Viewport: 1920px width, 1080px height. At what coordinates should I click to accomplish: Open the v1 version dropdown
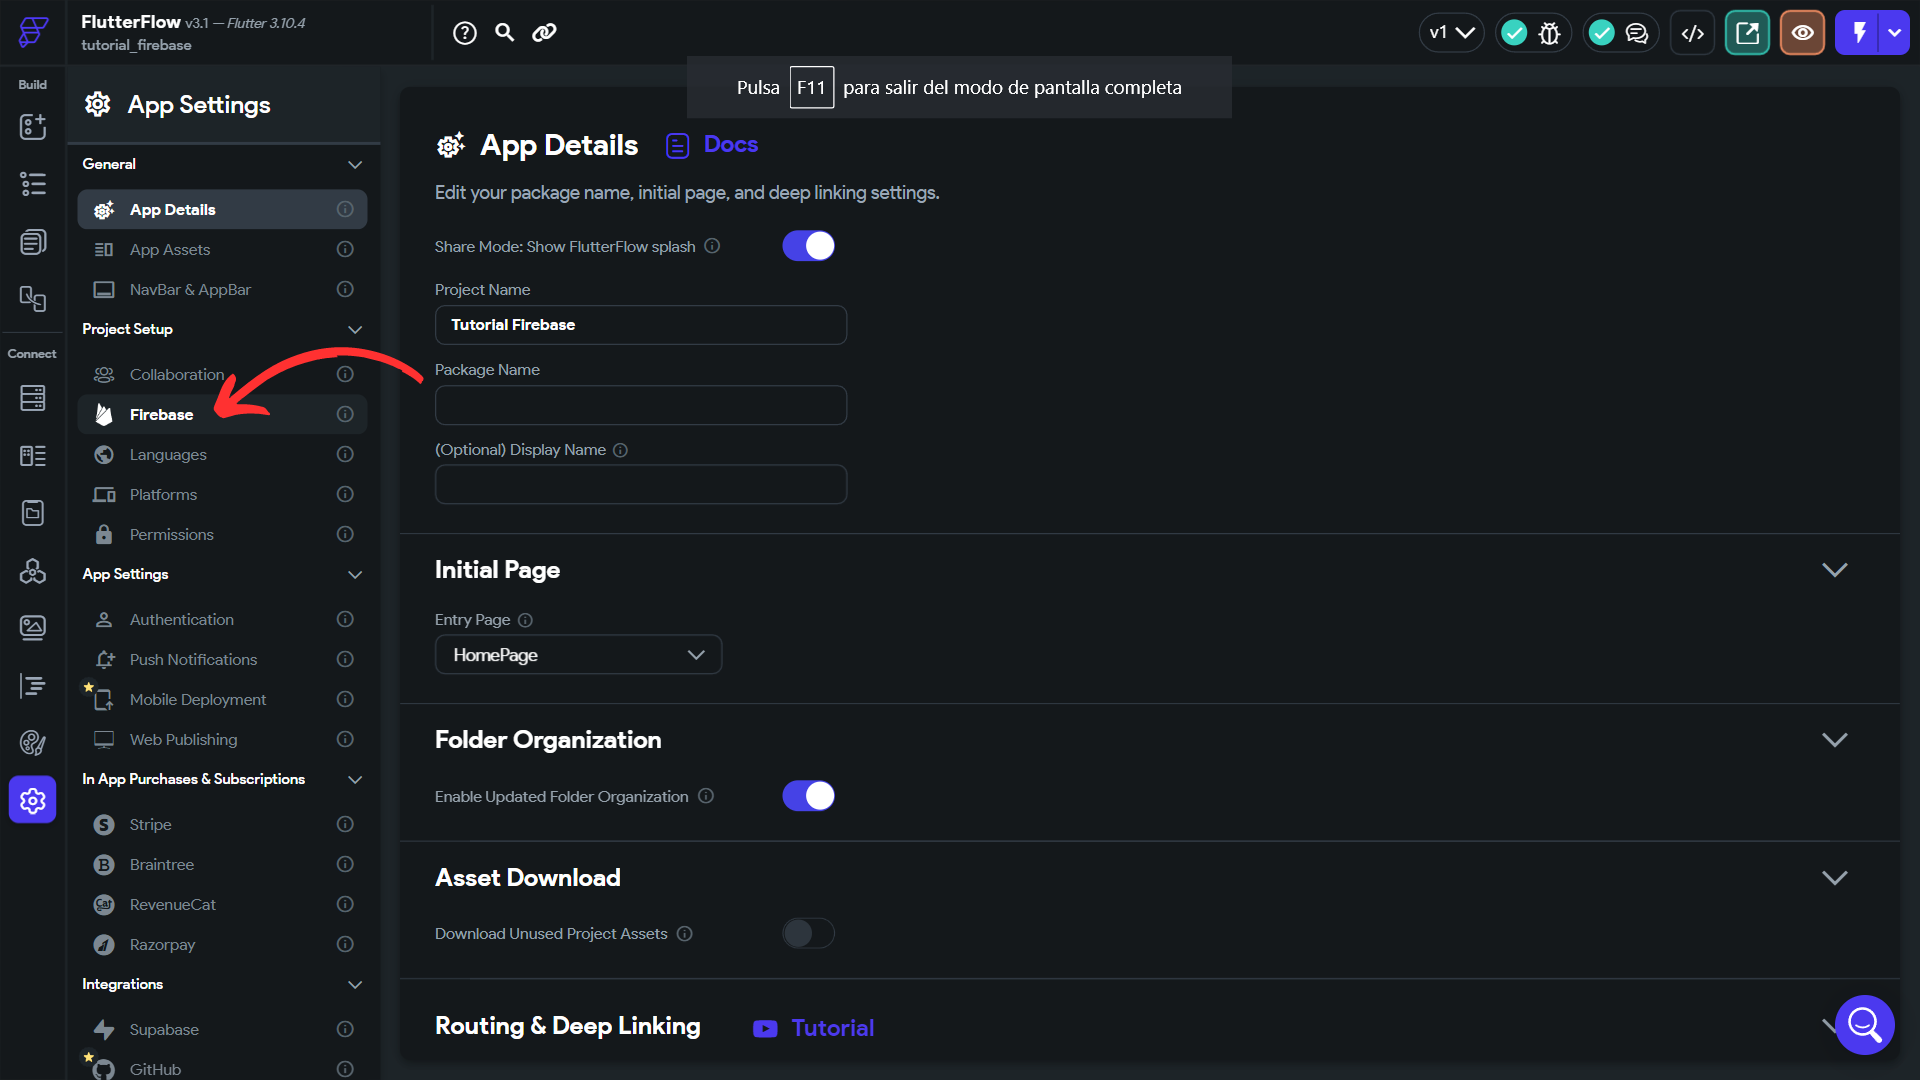point(1451,32)
